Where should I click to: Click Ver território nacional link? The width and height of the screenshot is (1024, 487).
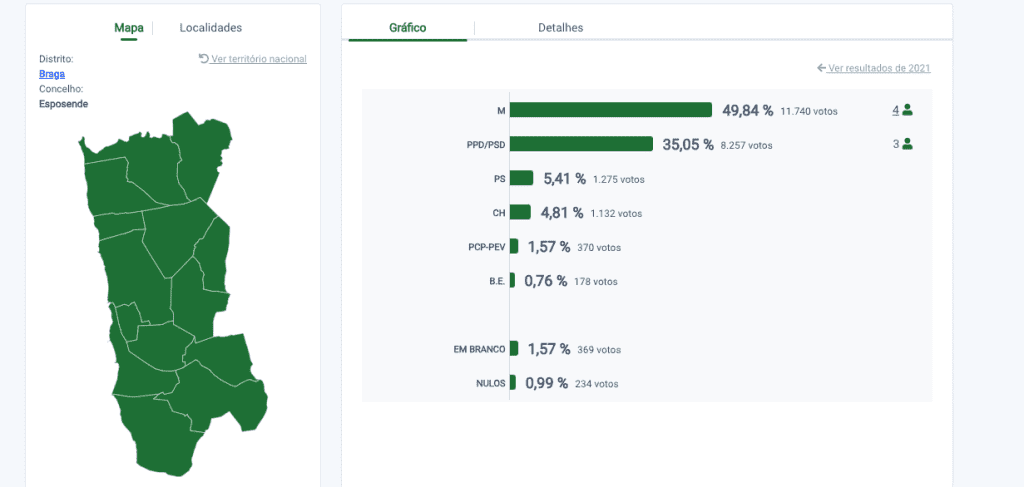(x=259, y=59)
